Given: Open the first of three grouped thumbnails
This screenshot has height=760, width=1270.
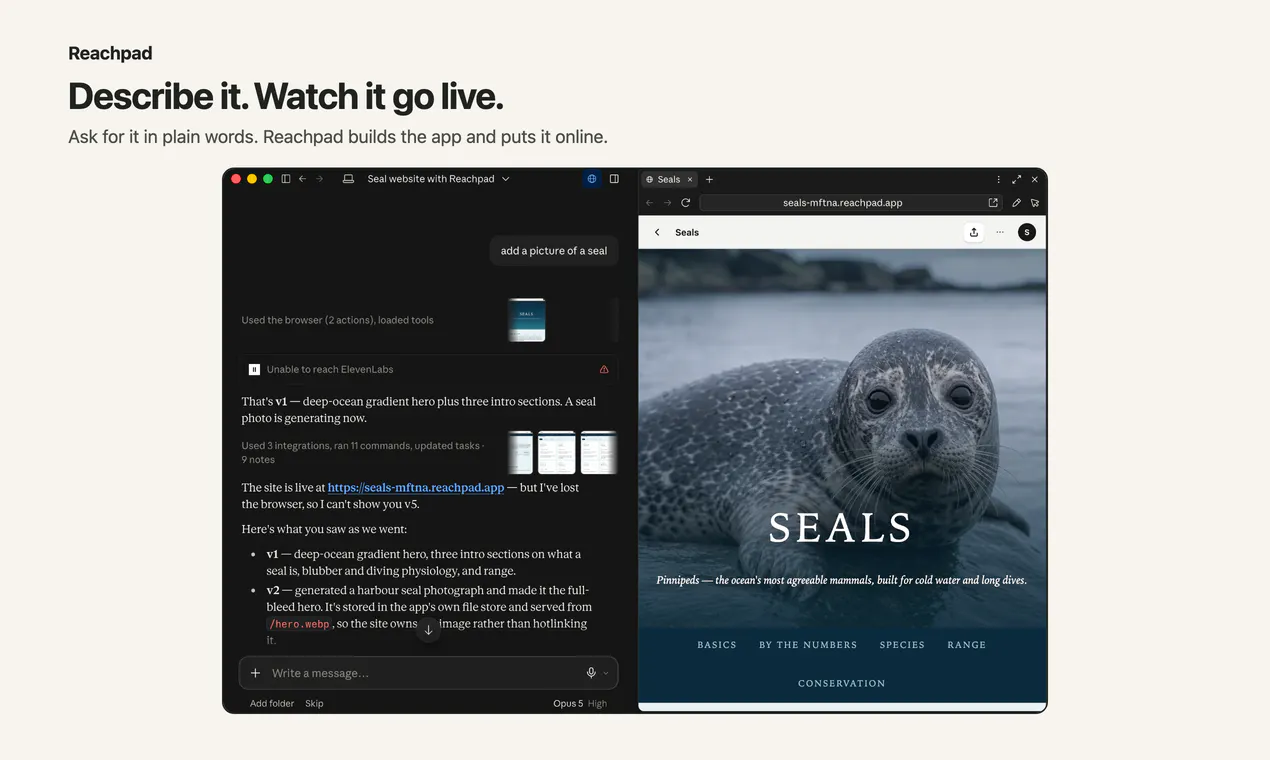Looking at the screenshot, I should 521,452.
